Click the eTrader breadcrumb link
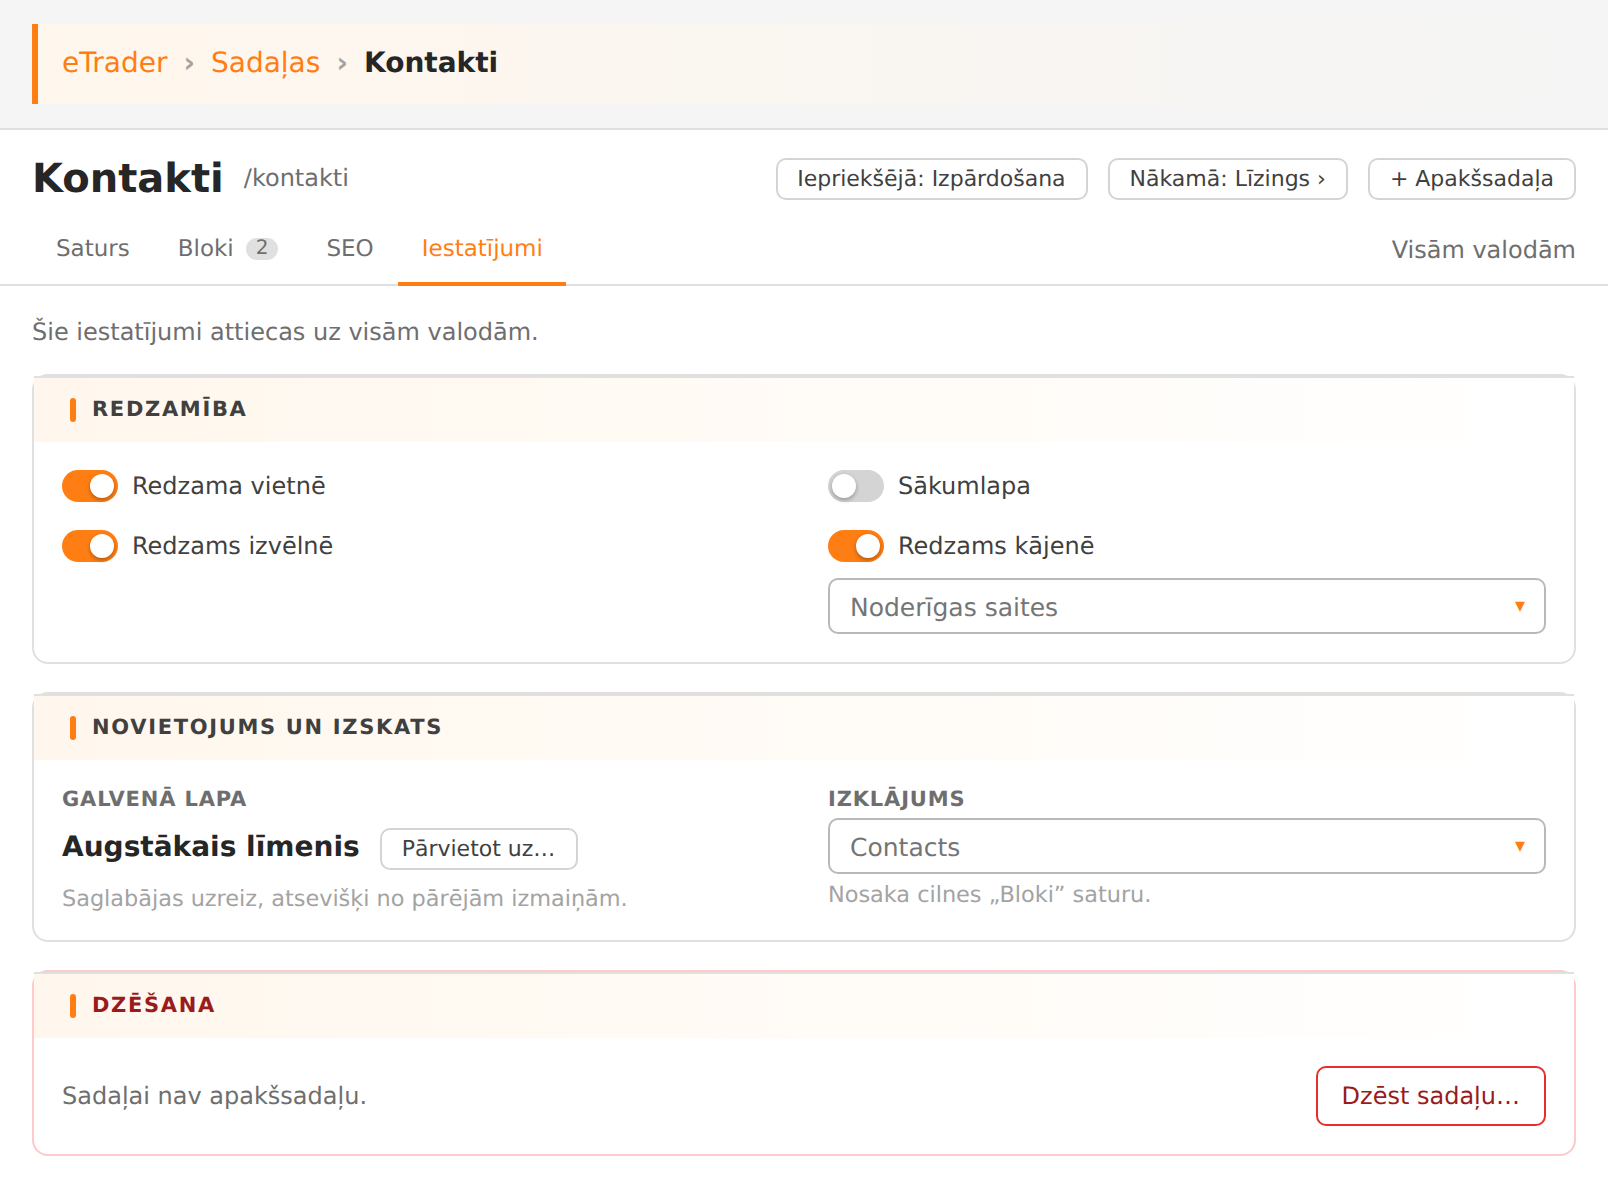The width and height of the screenshot is (1608, 1188). [x=115, y=62]
